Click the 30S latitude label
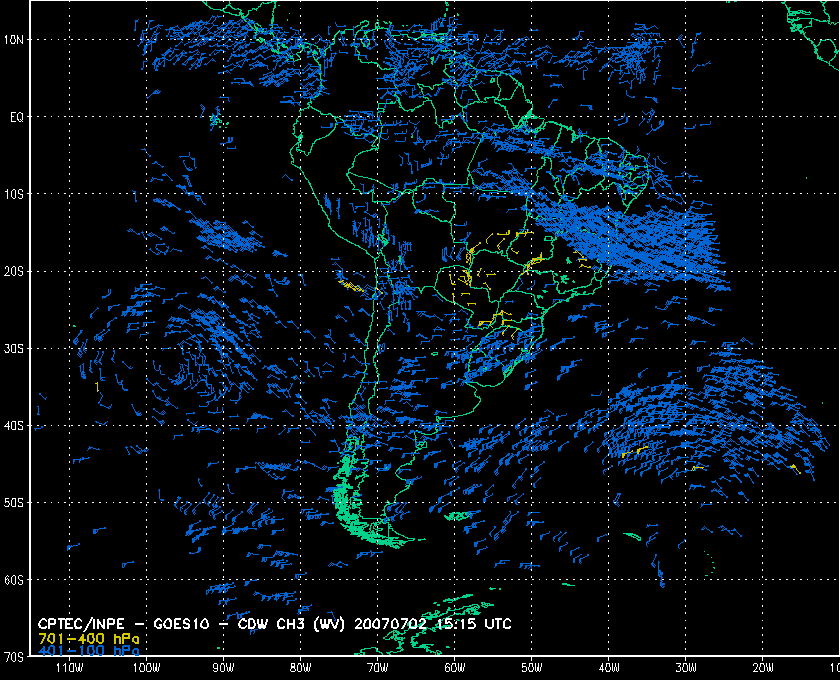This screenshot has height=680, width=840. 14,348
